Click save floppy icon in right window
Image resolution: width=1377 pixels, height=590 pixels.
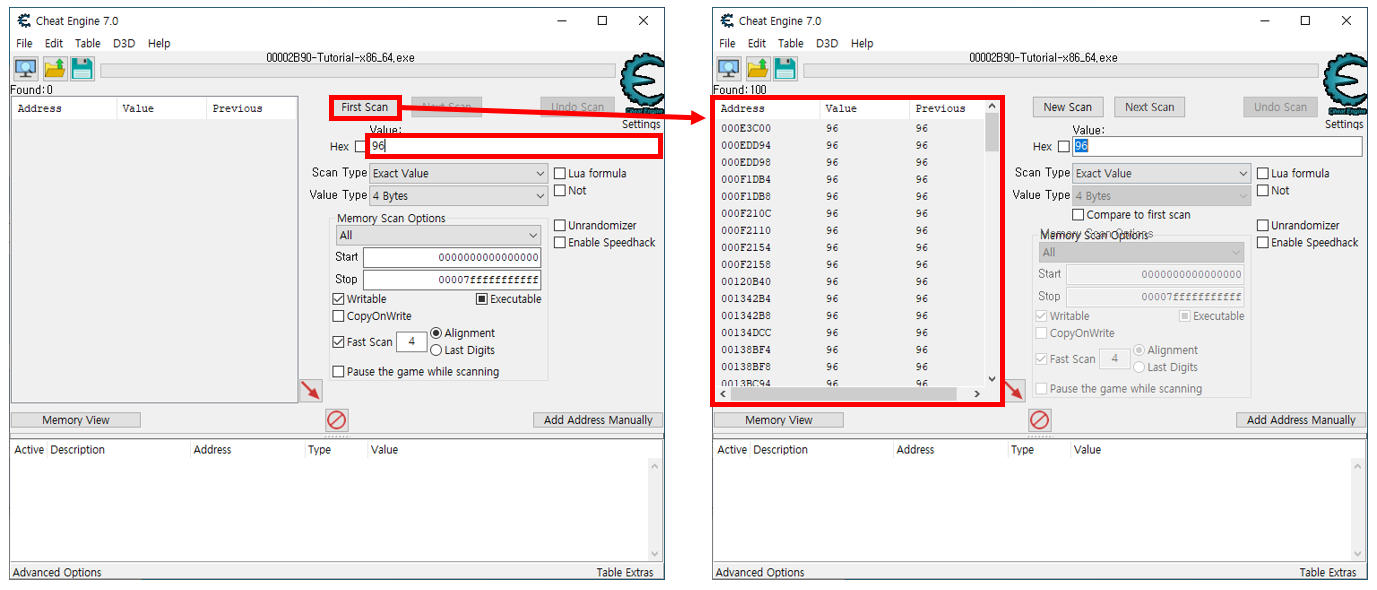pyautogui.click(x=785, y=69)
